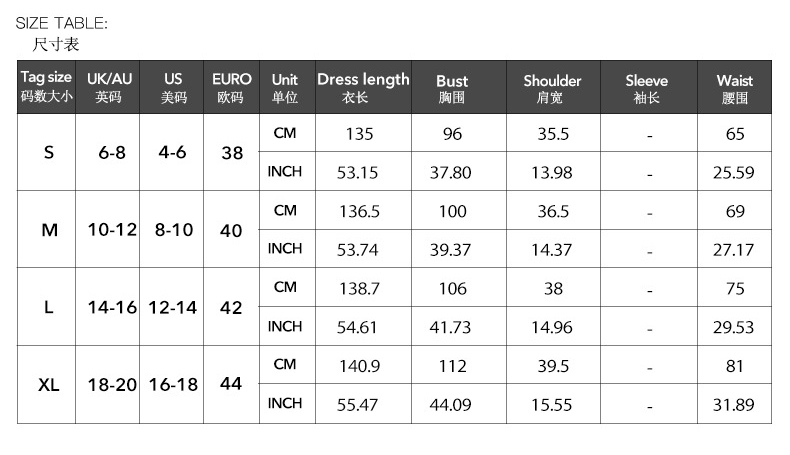Click the 135 dress length value
The height and width of the screenshot is (455, 790).
coord(359,134)
